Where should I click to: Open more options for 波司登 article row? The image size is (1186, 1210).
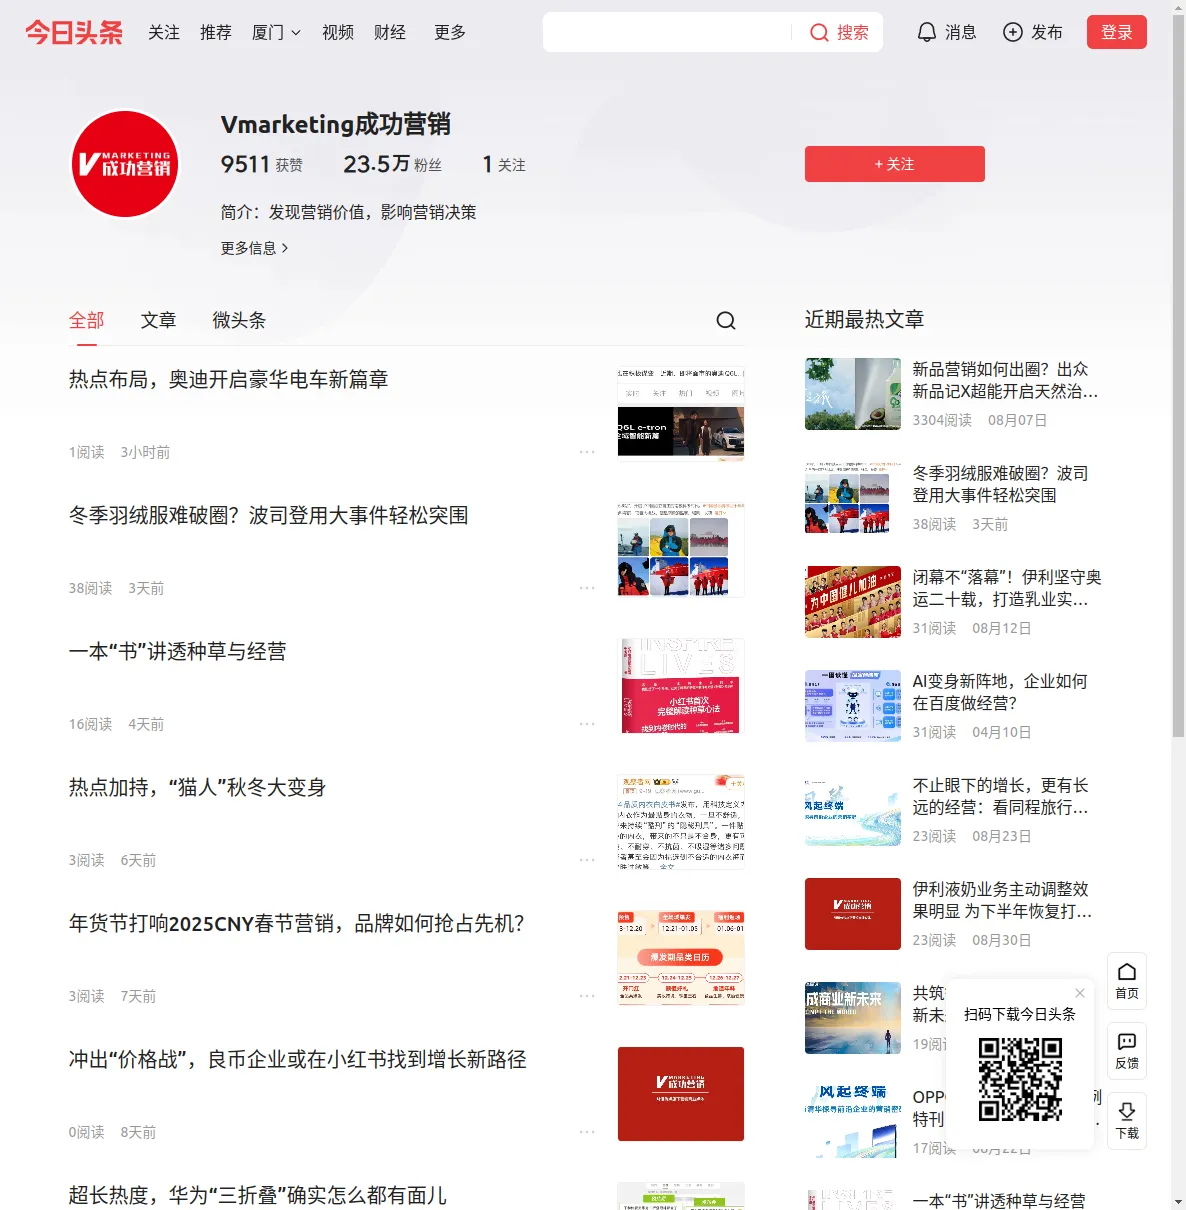[587, 588]
